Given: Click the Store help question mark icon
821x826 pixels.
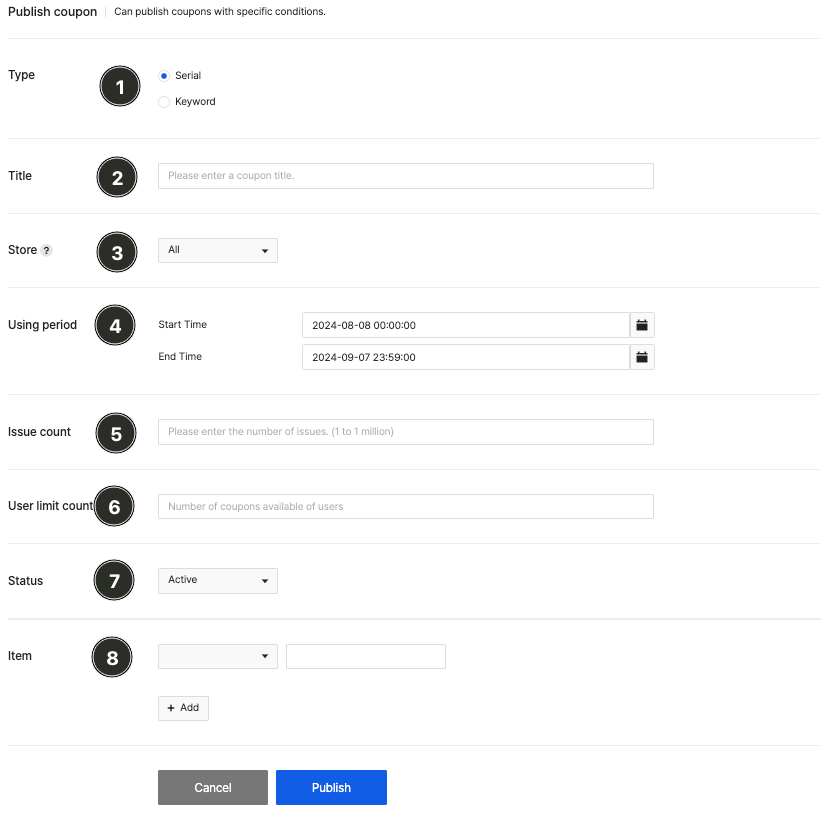Looking at the screenshot, I should tap(46, 251).
